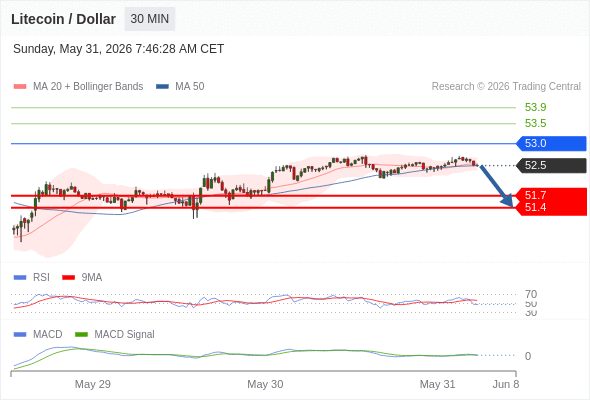Select the 51.4 red support tag
The height and width of the screenshot is (400, 590).
551,208
